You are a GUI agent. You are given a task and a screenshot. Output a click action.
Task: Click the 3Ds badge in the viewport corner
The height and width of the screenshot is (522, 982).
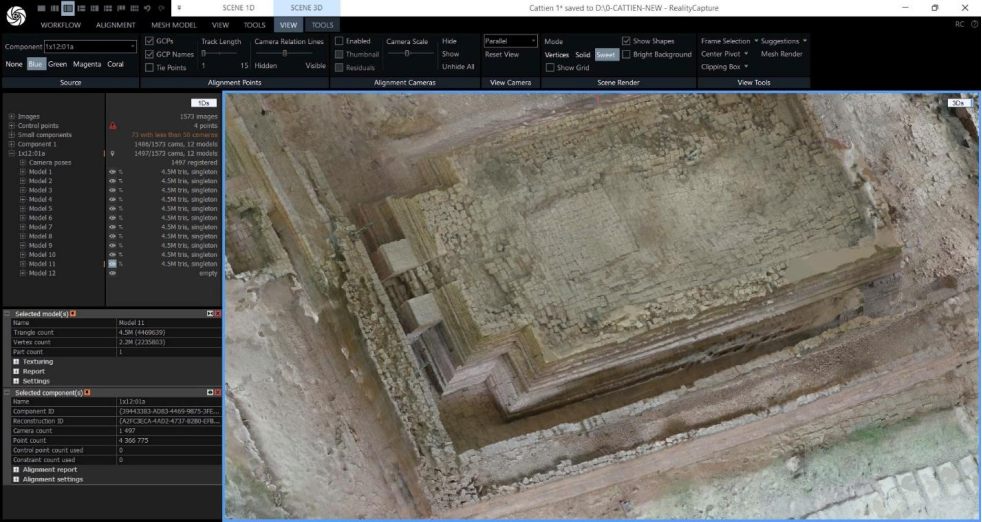(x=957, y=103)
